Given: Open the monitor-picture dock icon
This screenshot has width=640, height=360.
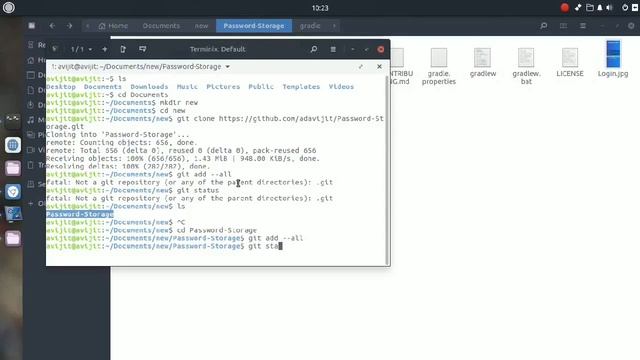Looking at the screenshot, I should pos(13,214).
